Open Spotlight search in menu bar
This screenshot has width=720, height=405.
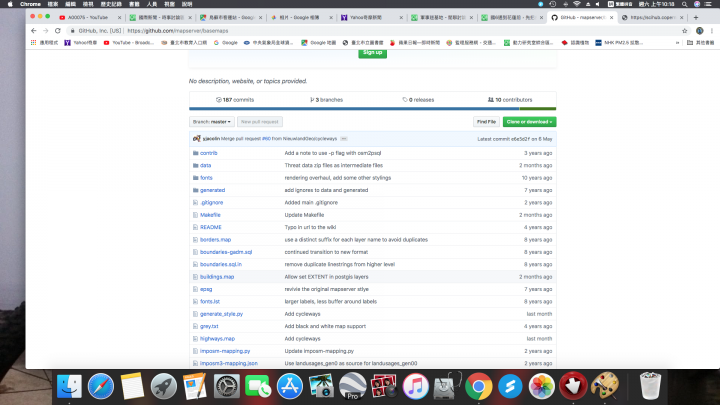click(x=684, y=4)
